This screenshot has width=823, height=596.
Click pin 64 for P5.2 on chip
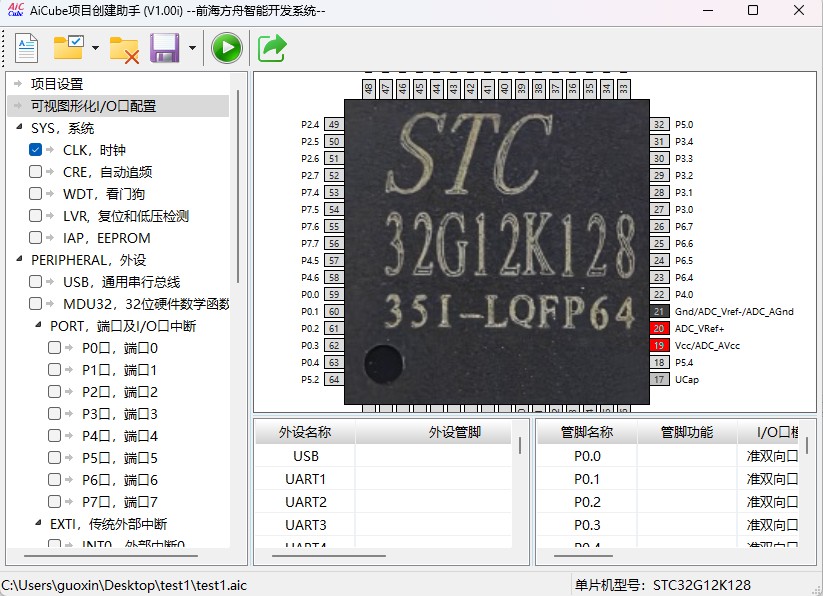334,379
